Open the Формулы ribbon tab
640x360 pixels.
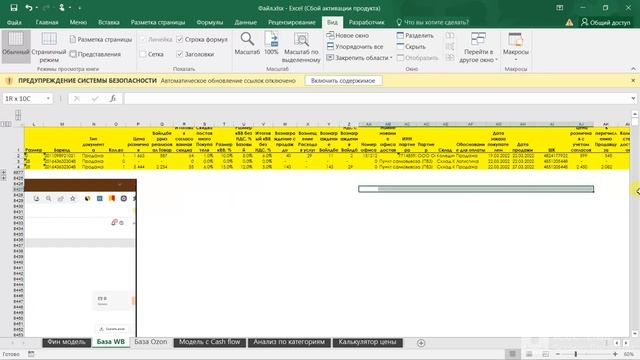click(210, 22)
